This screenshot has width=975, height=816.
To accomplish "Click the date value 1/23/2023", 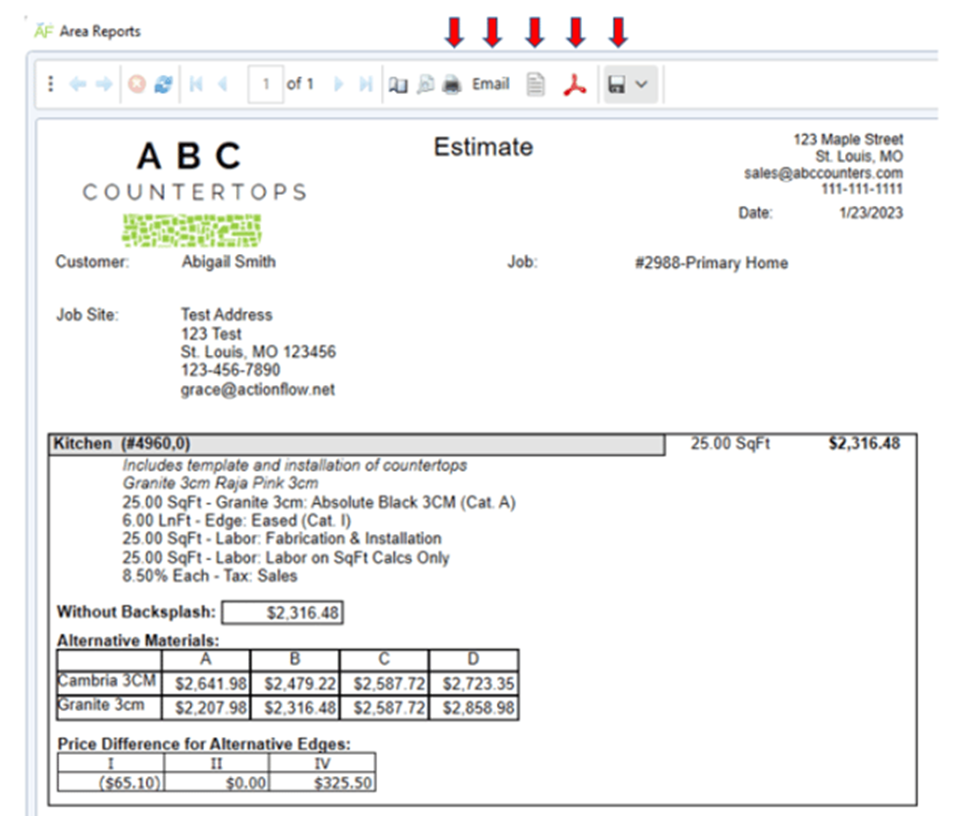I will click(871, 213).
